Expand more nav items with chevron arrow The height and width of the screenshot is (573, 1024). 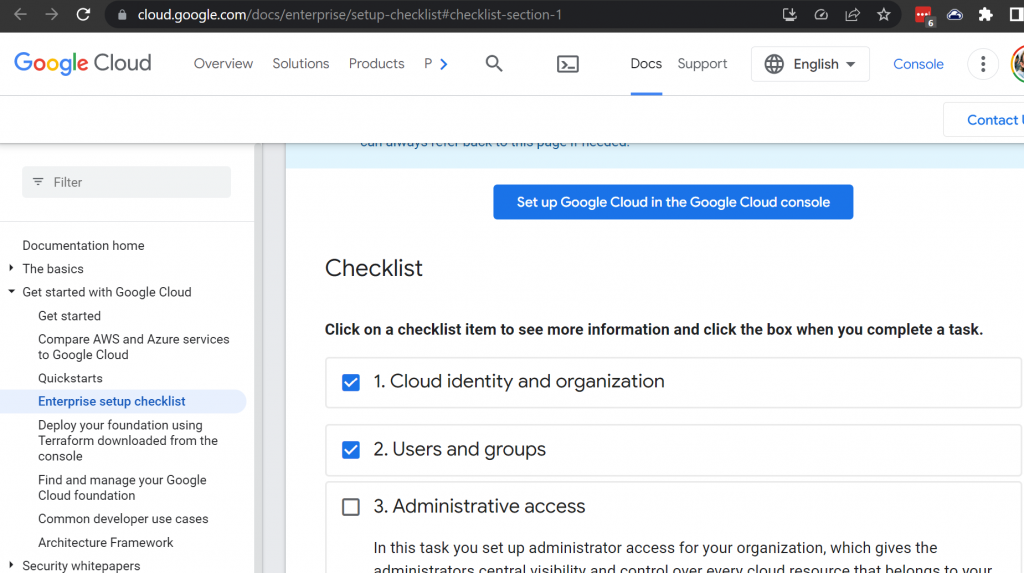point(444,64)
